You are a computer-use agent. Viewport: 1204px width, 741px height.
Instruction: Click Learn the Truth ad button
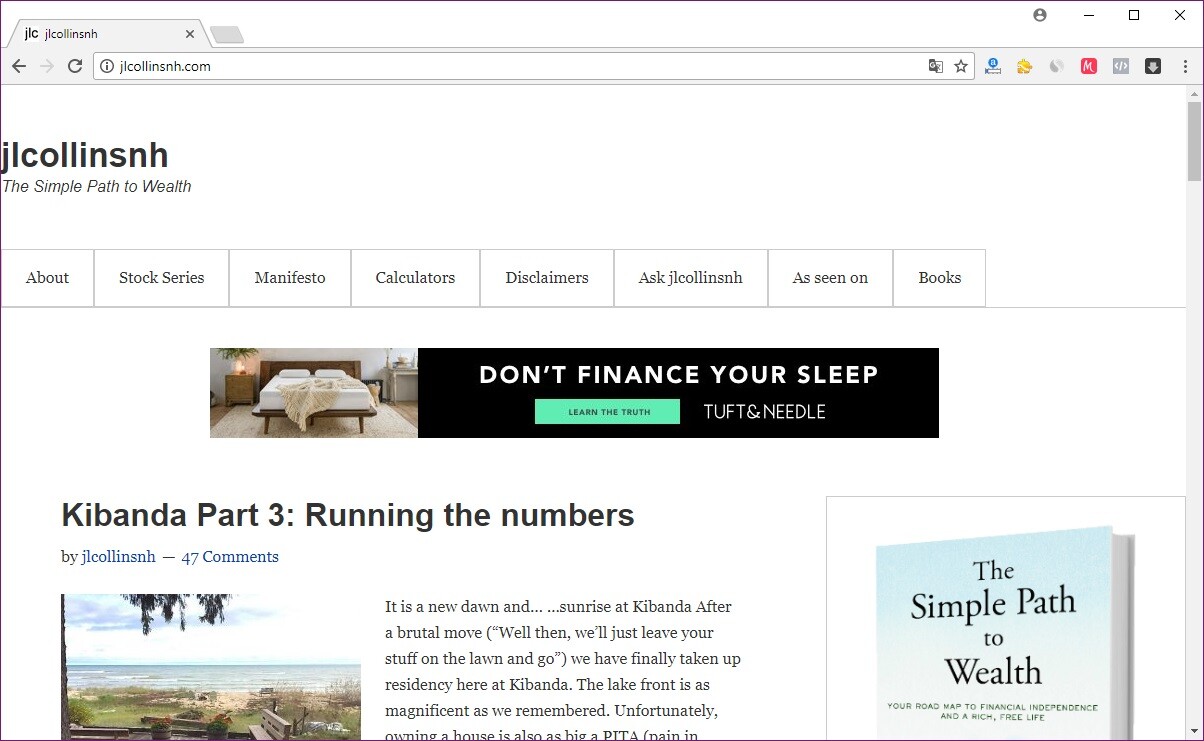[x=607, y=412]
